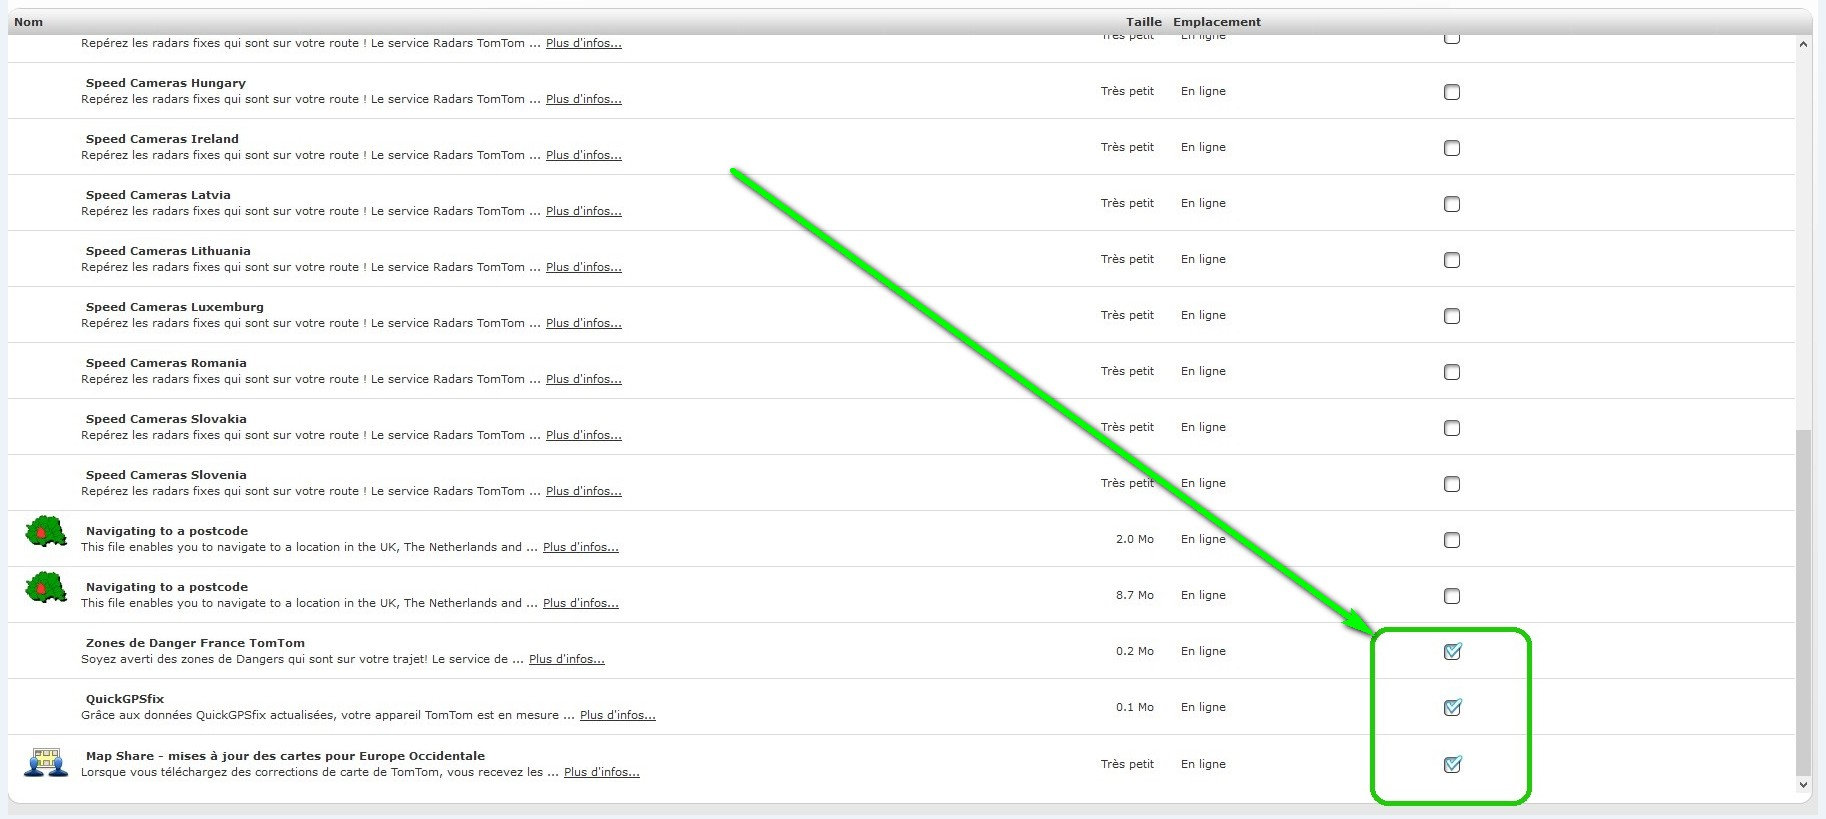Viewport: 1826px width, 819px height.
Task: Follow Plus d'infos for Speed Cameras Slovakia
Action: pos(584,435)
